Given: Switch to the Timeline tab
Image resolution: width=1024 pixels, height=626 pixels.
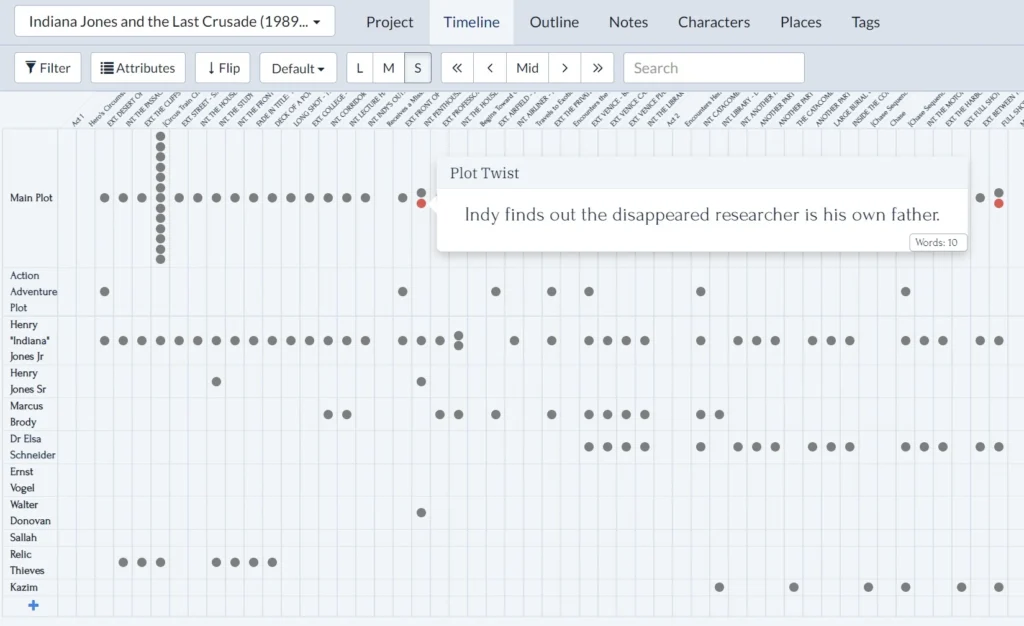Looking at the screenshot, I should (472, 22).
